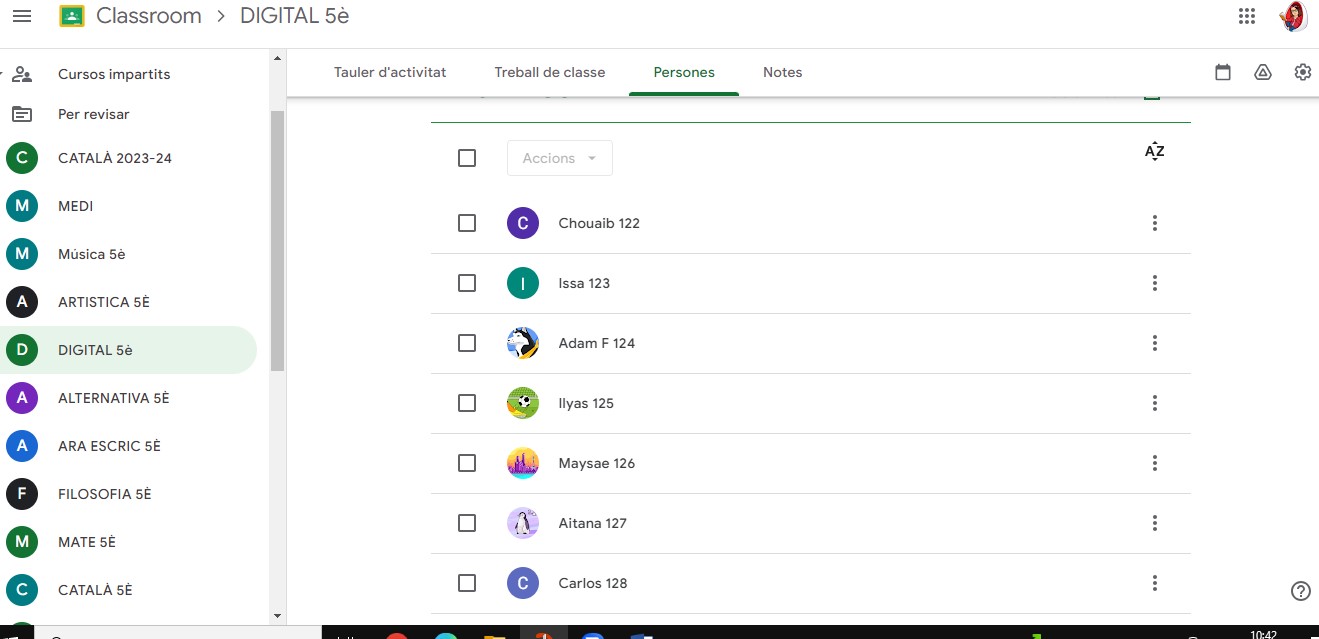The height and width of the screenshot is (639, 1319).
Task: Open the Classroom calendar icon
Action: tap(1222, 71)
